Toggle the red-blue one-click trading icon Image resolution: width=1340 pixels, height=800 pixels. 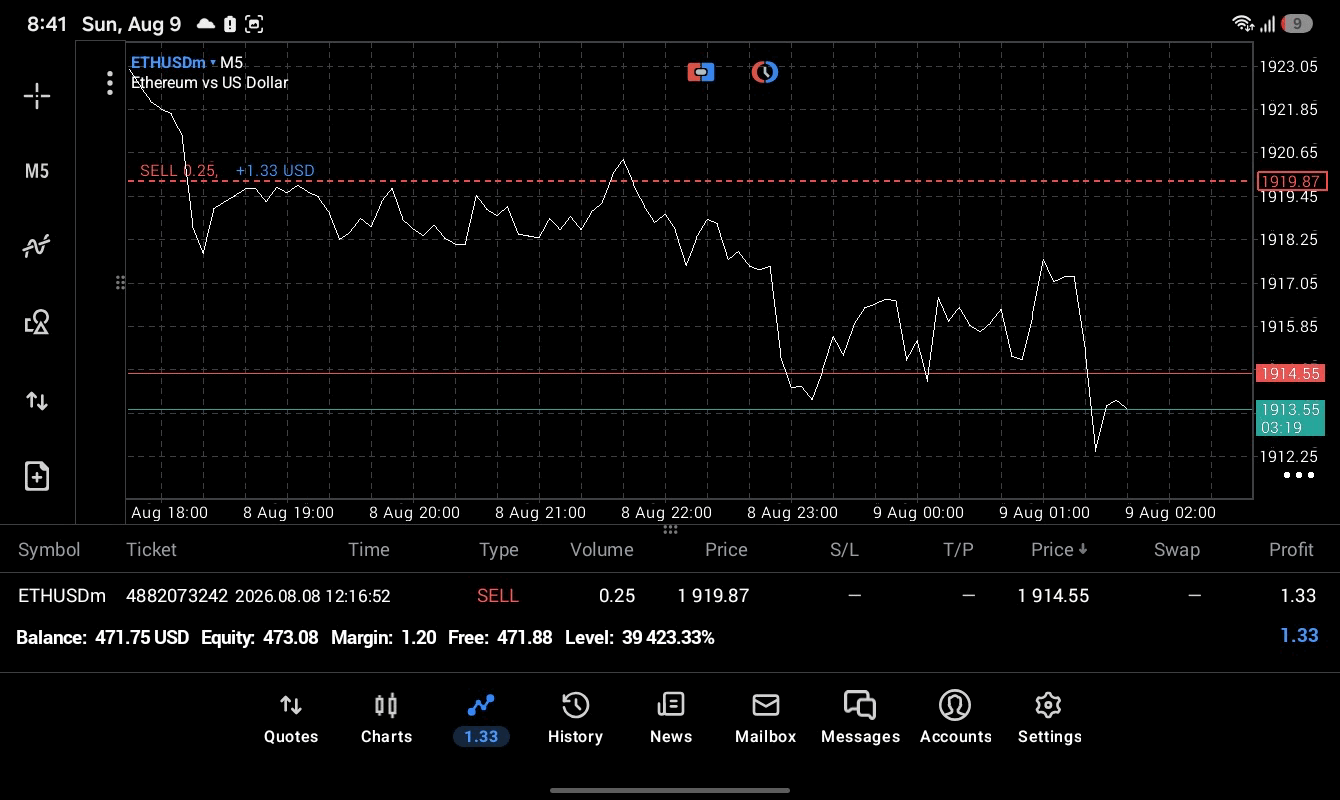701,72
